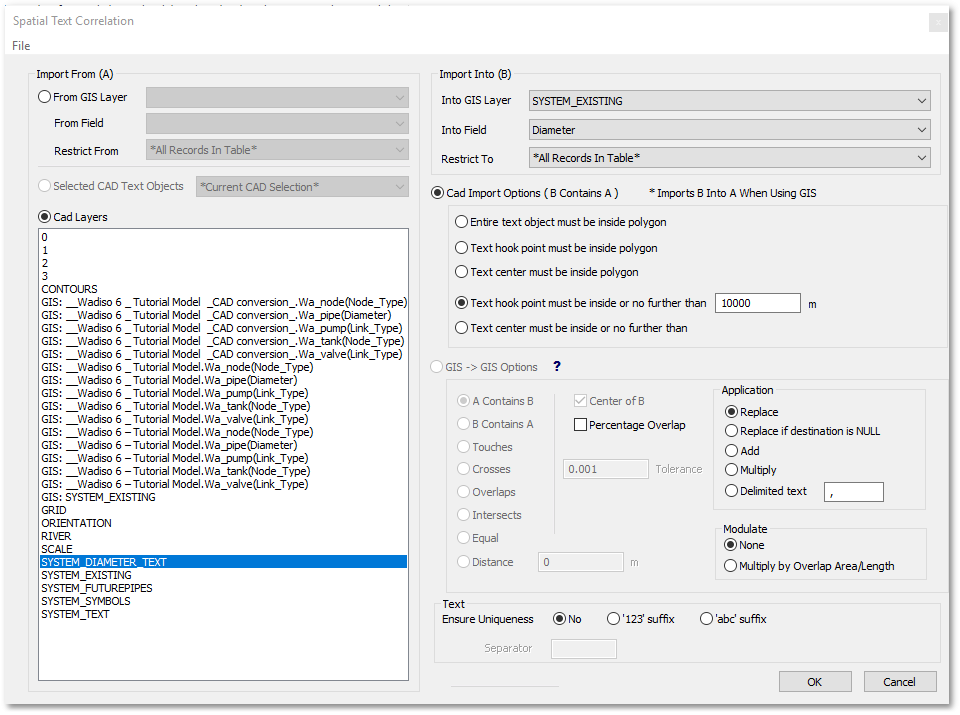Click the OK button
This screenshot has width=960, height=715.
[x=814, y=682]
